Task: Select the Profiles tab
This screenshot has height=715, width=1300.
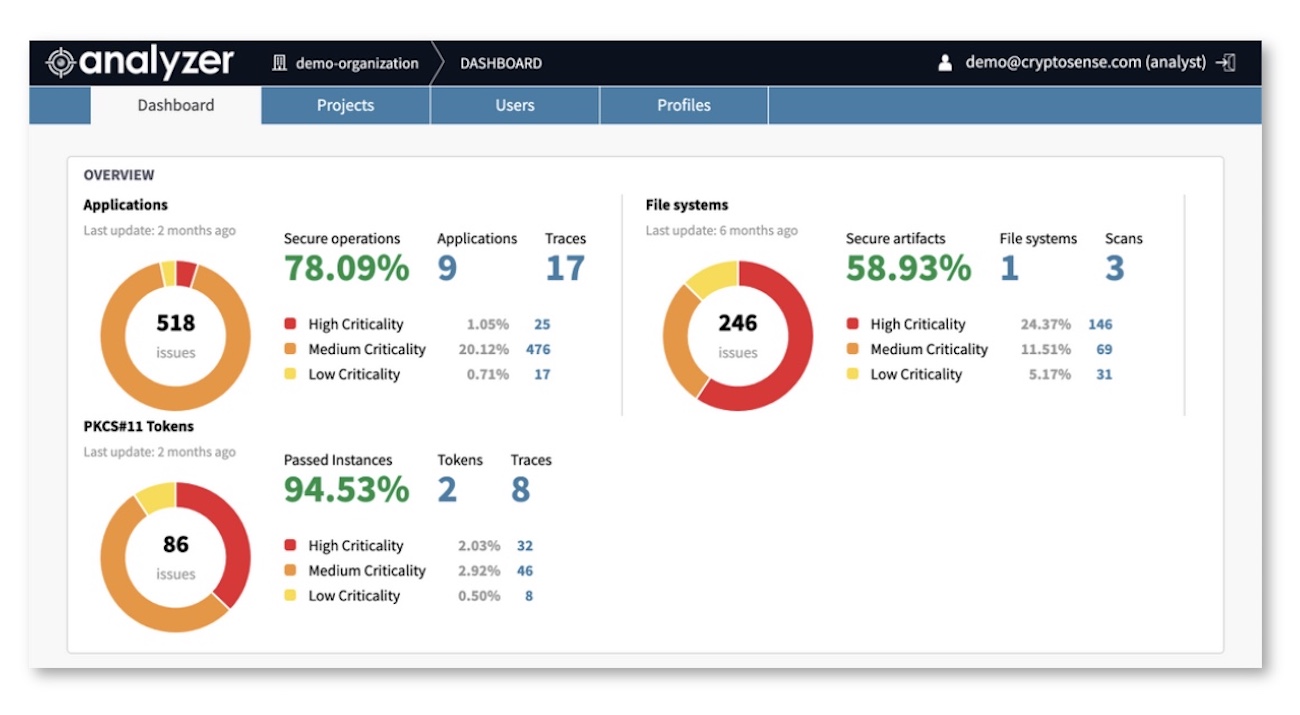Action: pyautogui.click(x=683, y=105)
